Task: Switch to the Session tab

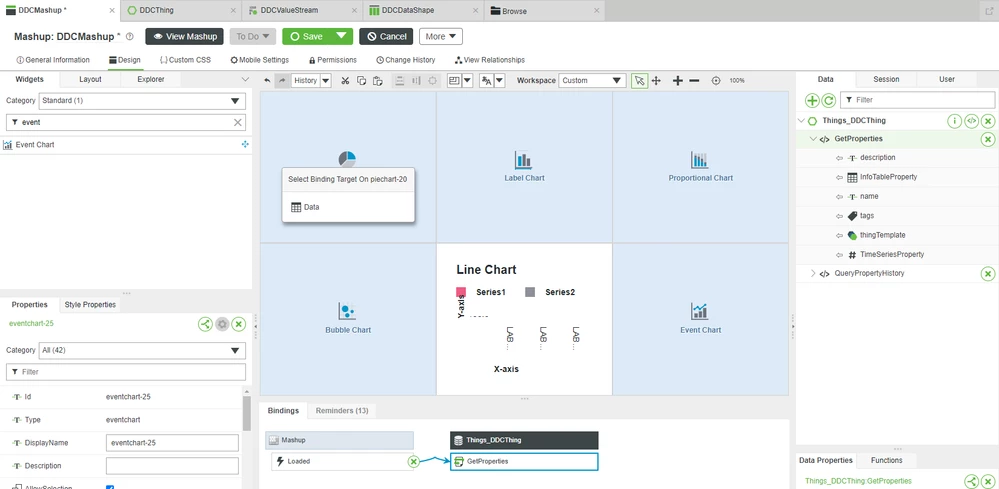Action: pos(886,80)
